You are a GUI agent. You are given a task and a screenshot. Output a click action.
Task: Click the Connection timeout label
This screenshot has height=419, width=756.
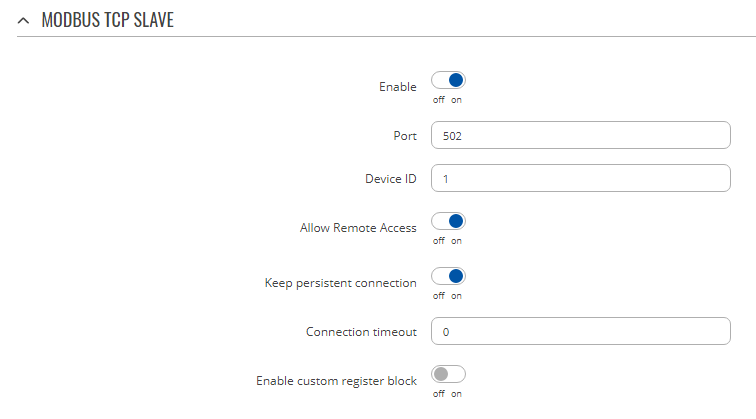click(x=361, y=331)
